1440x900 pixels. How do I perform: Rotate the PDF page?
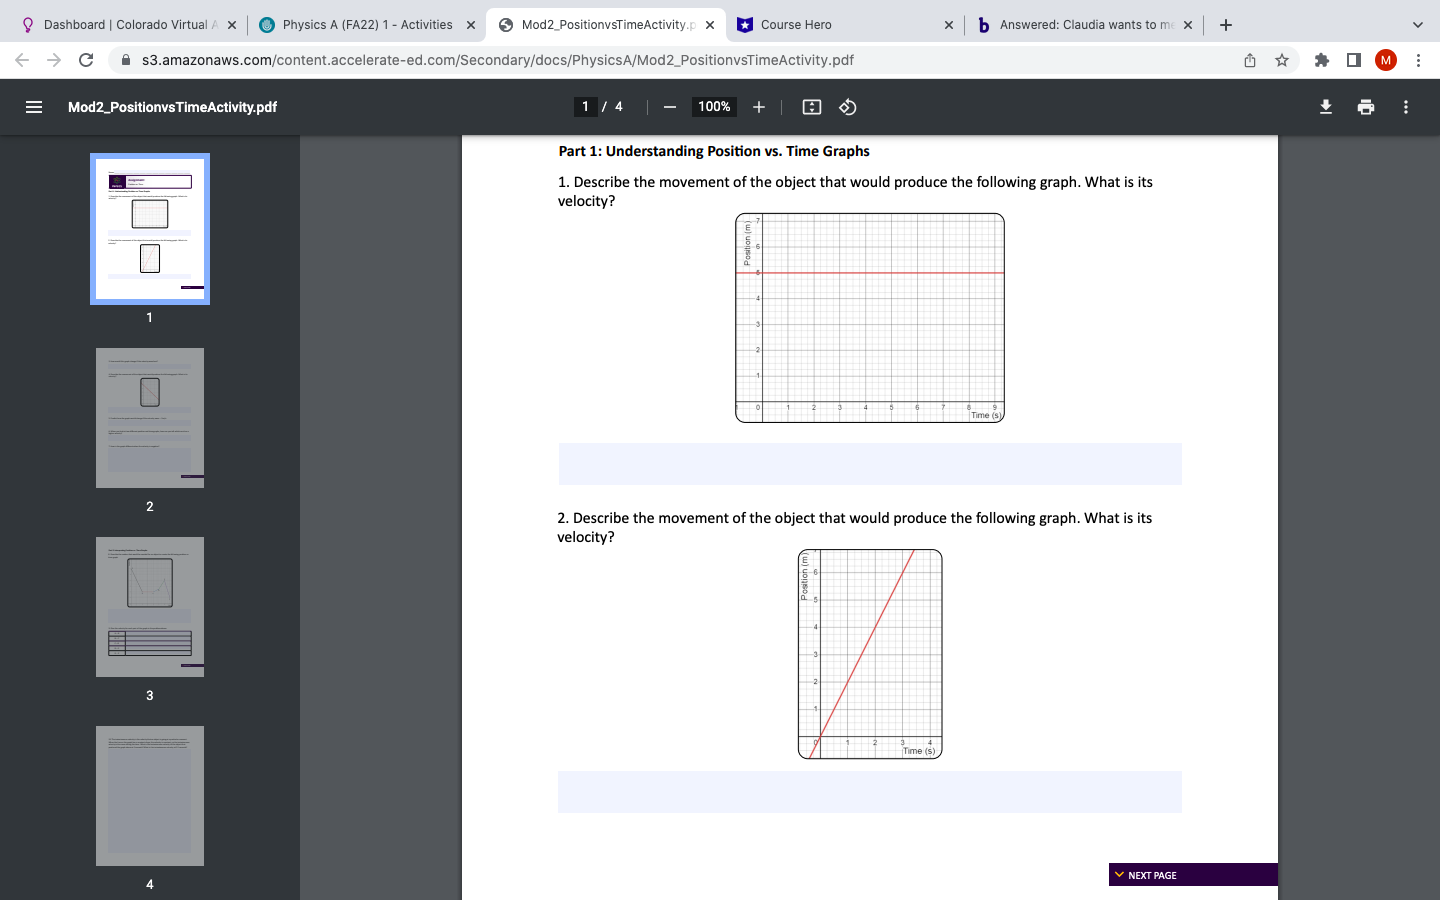[847, 107]
